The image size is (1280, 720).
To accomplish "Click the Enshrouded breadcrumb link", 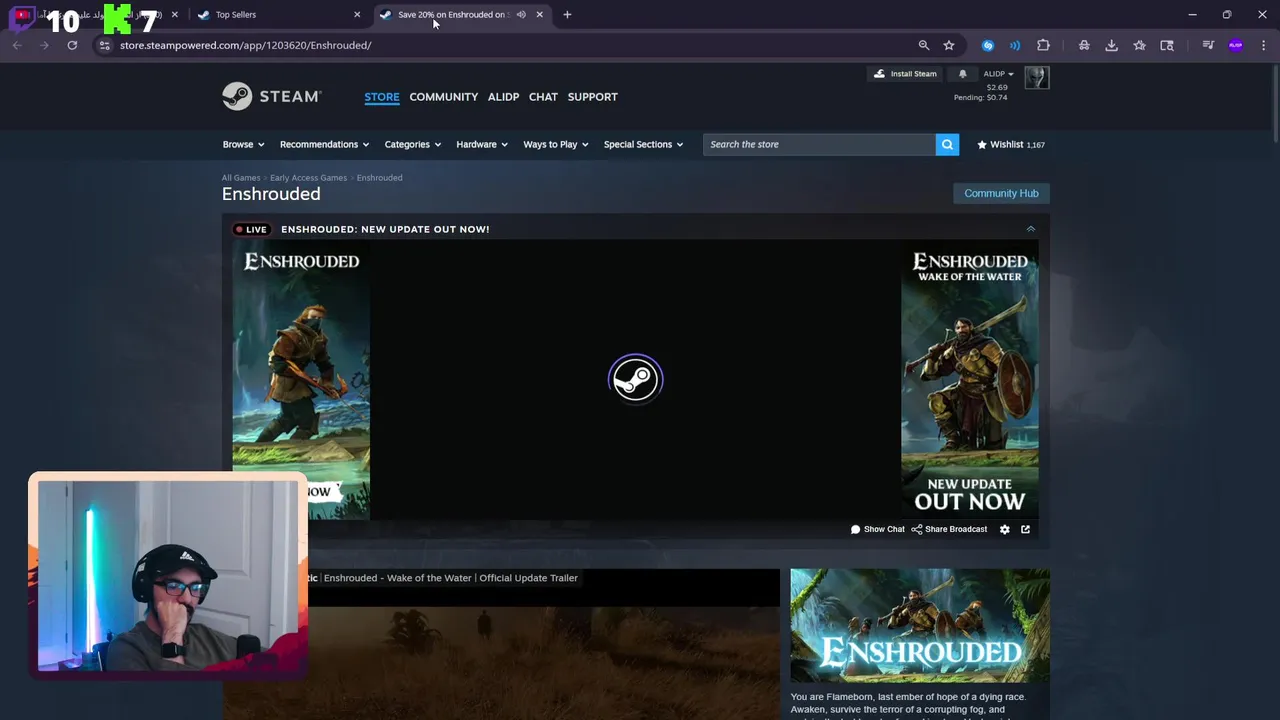I will 379,178.
